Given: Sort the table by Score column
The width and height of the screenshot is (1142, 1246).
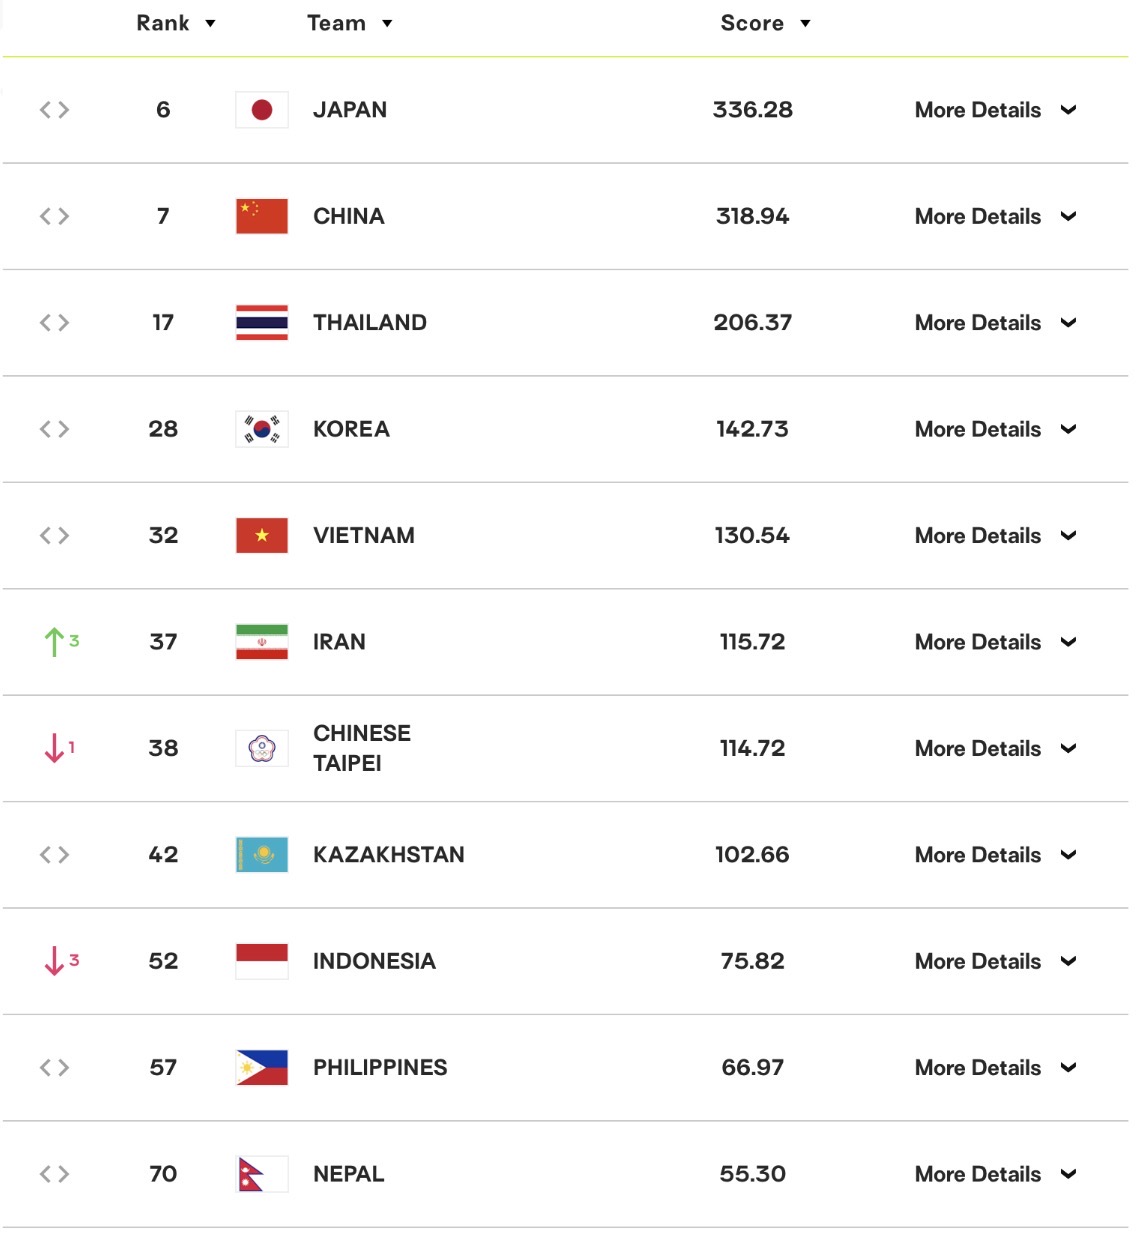Looking at the screenshot, I should click(x=765, y=23).
